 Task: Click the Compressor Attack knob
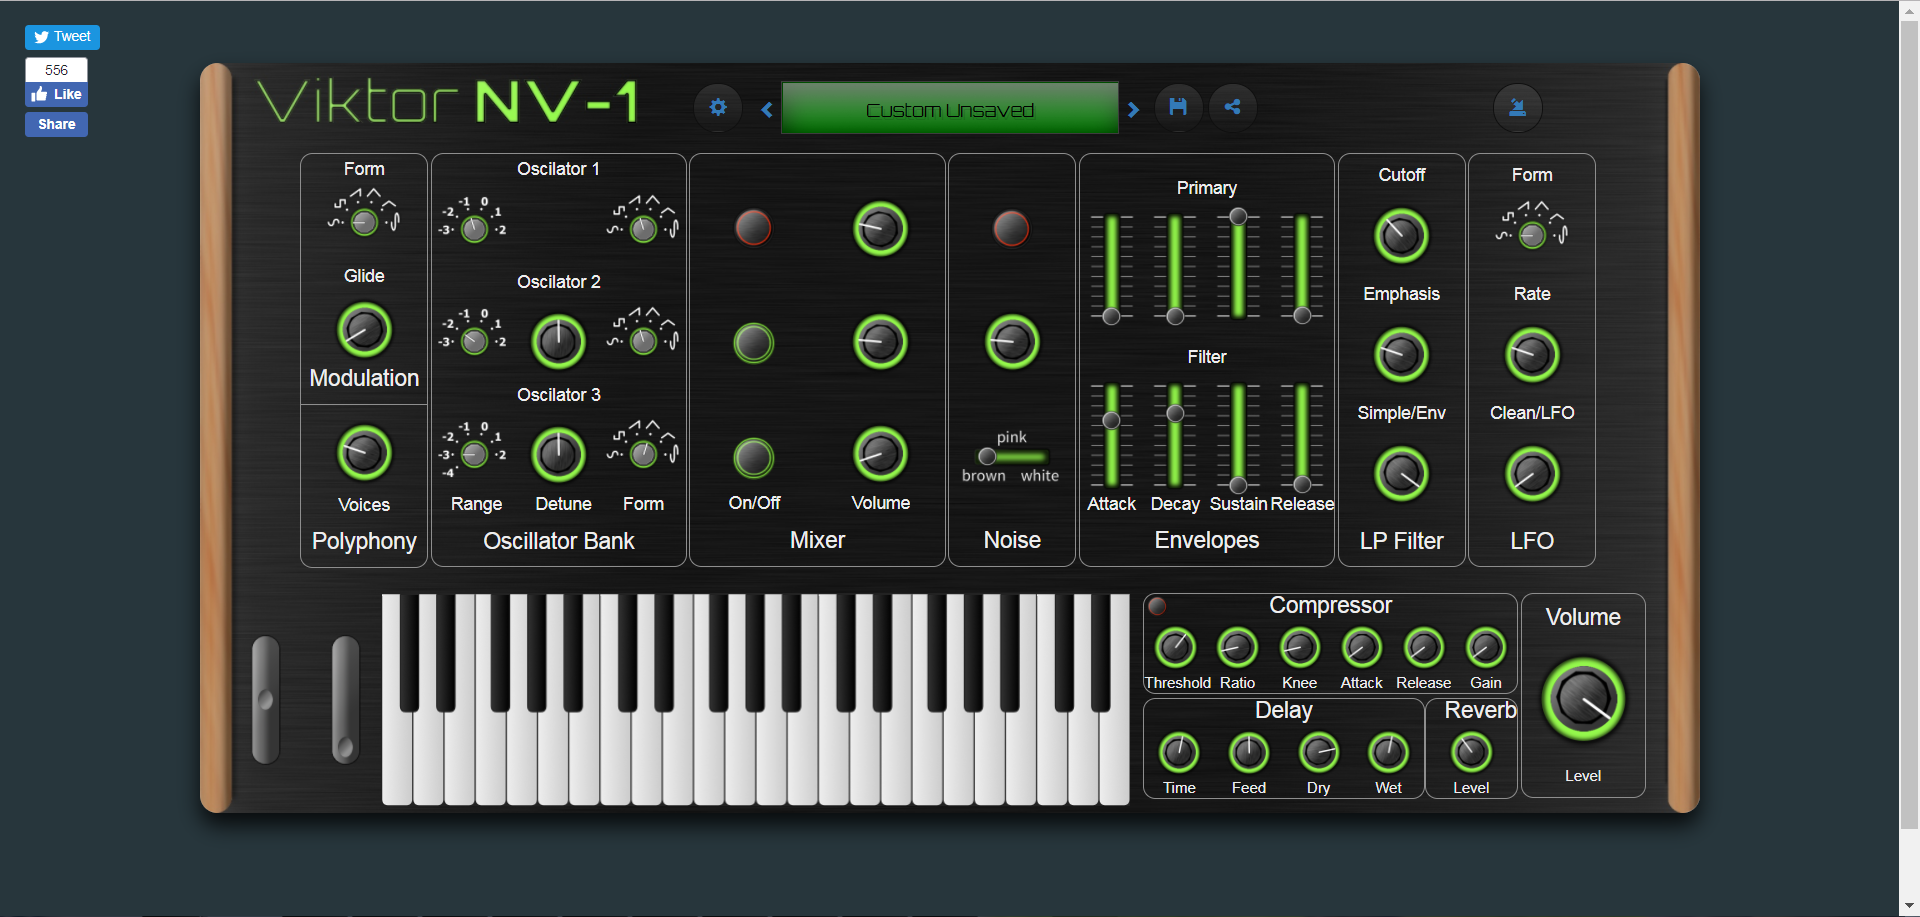click(1362, 648)
